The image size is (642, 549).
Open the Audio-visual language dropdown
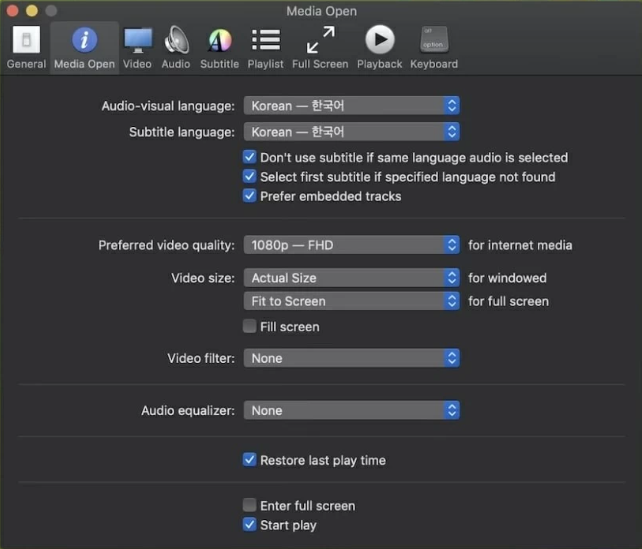351,105
